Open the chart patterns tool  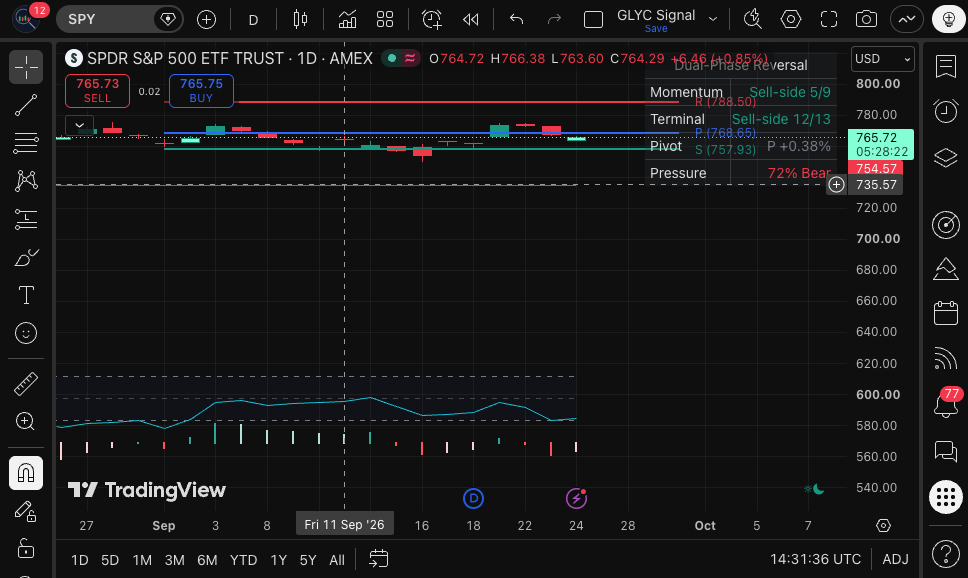26,181
